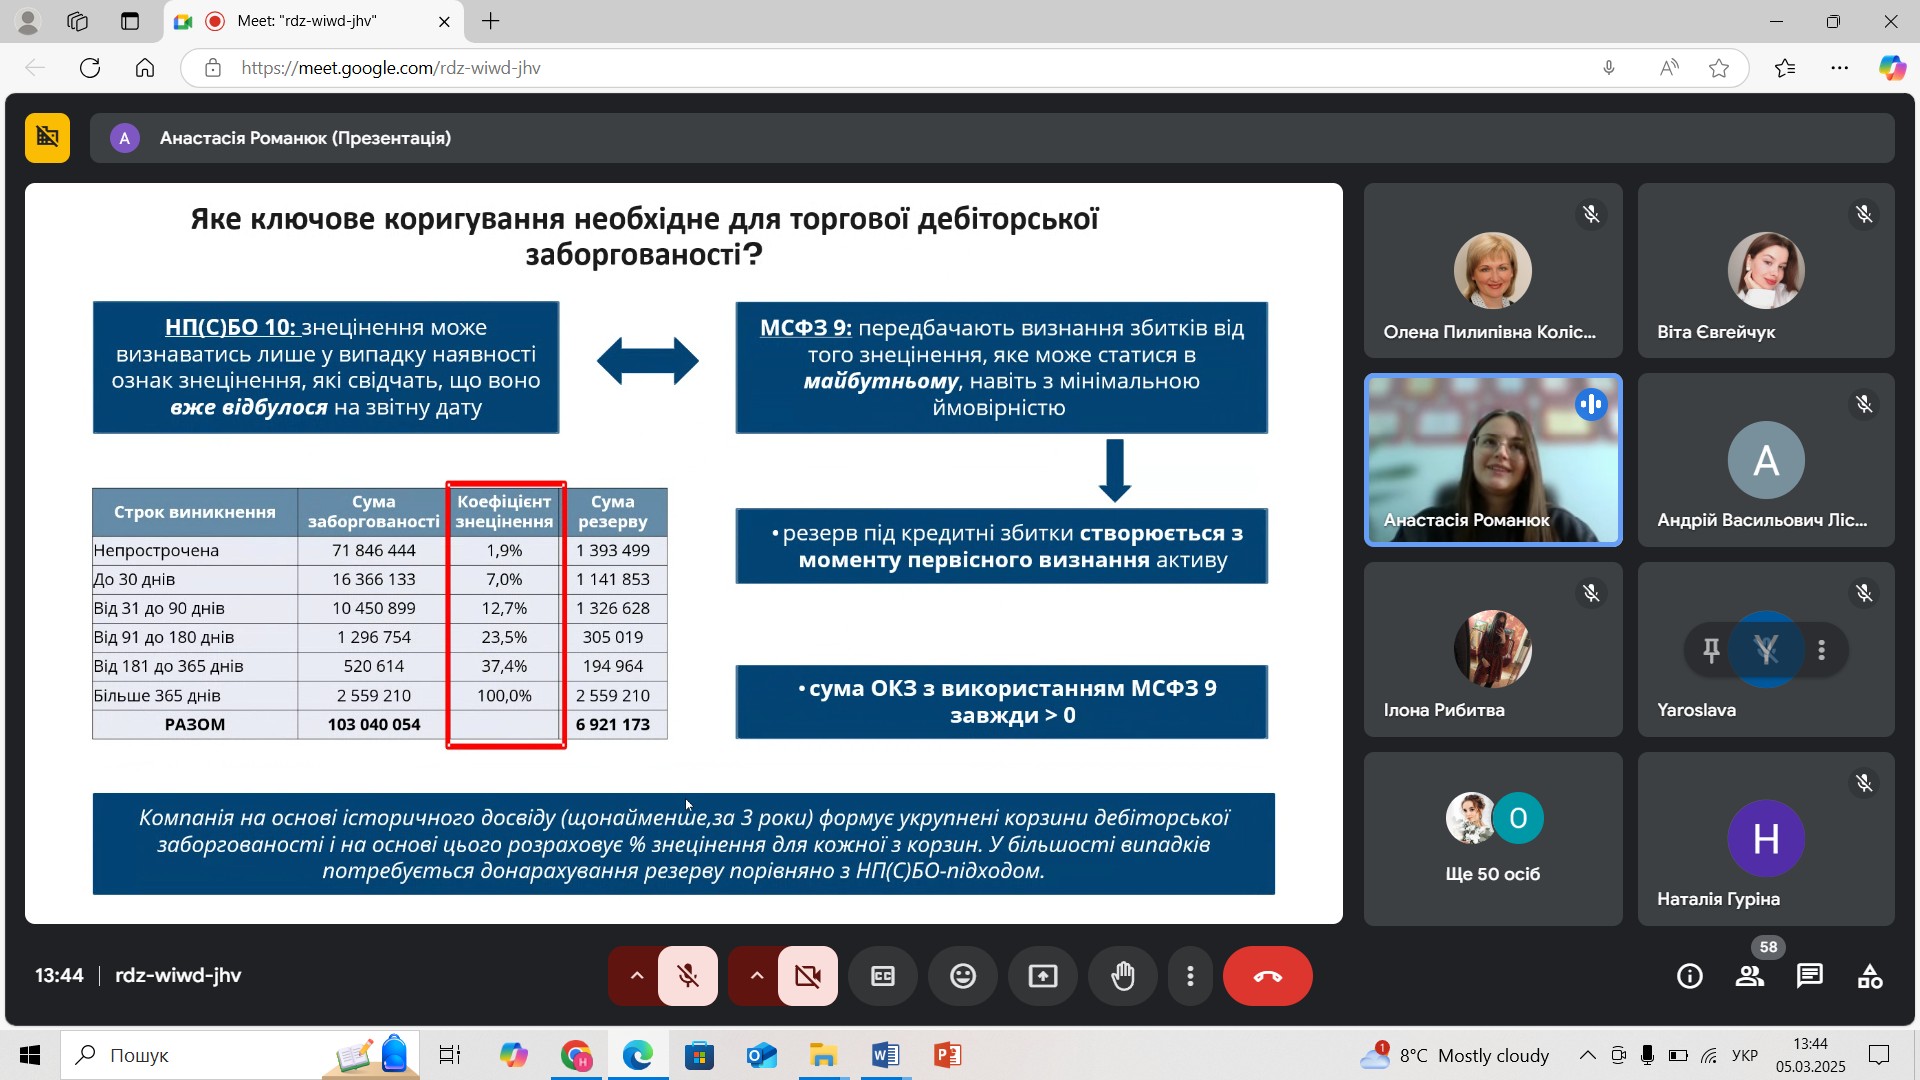Open Copilot sidebar in Edge

pyautogui.click(x=1892, y=68)
